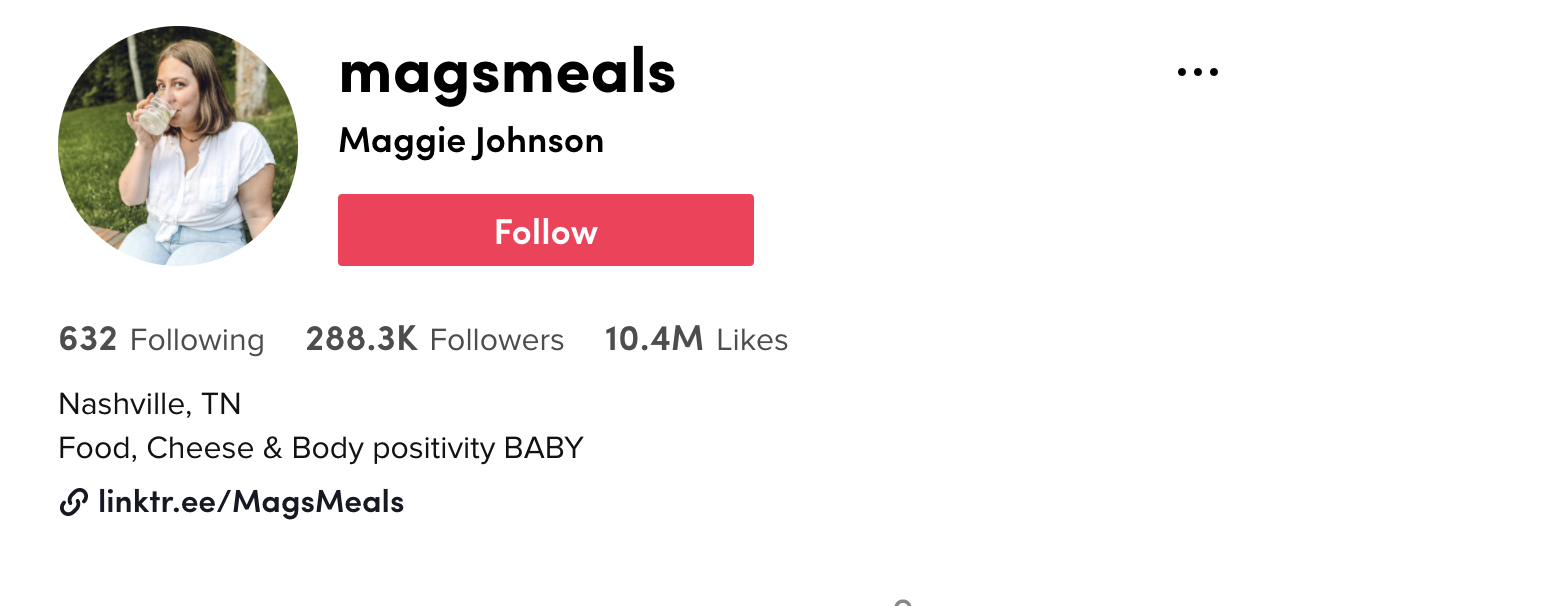The width and height of the screenshot is (1562, 606).
Task: Click the Food, Cheese & Body positivity text
Action: (277, 448)
